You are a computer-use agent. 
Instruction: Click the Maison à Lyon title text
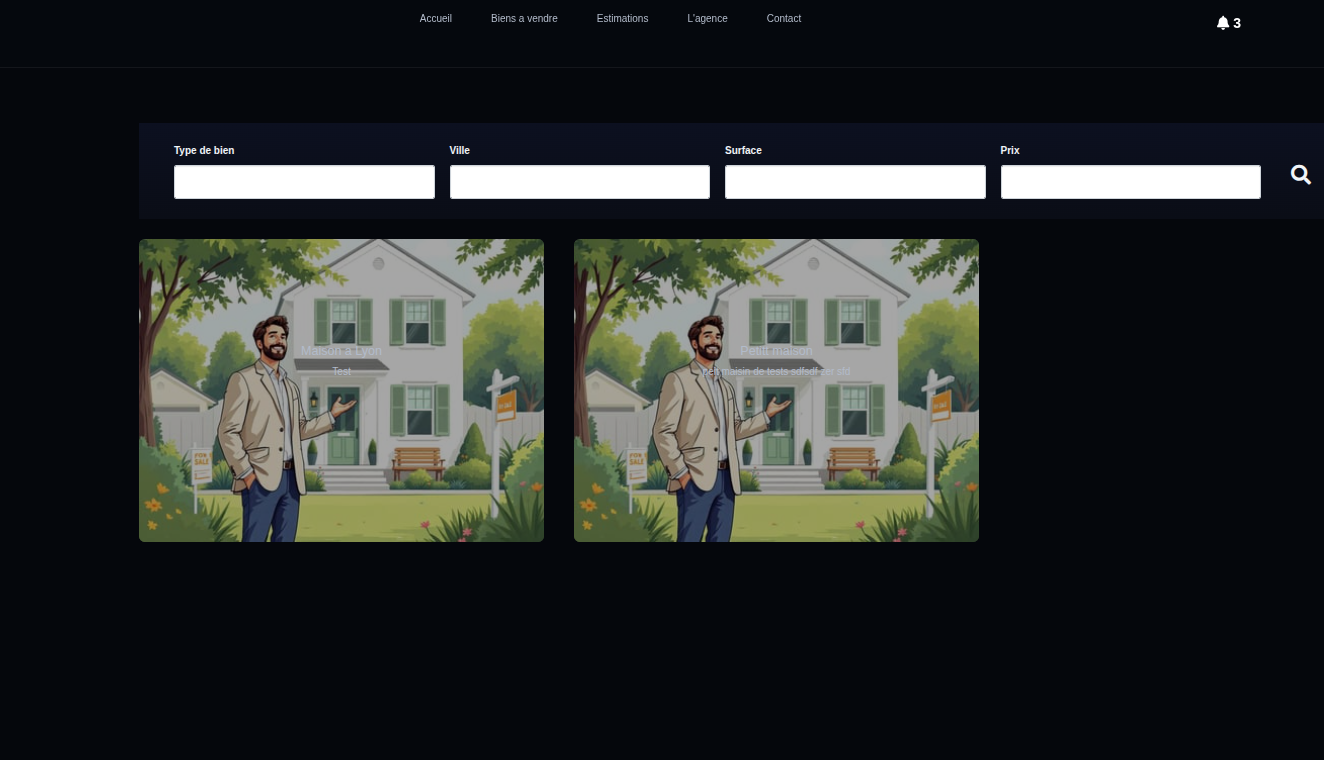[341, 350]
